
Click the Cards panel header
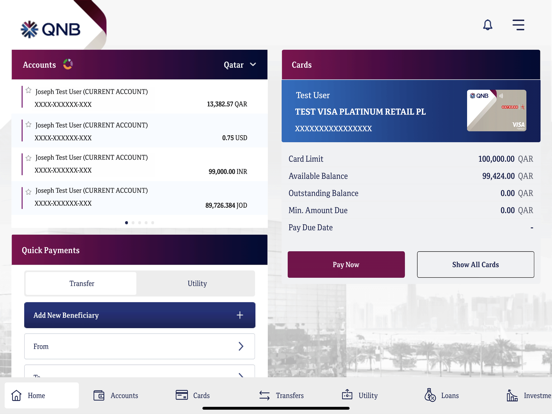coord(411,65)
